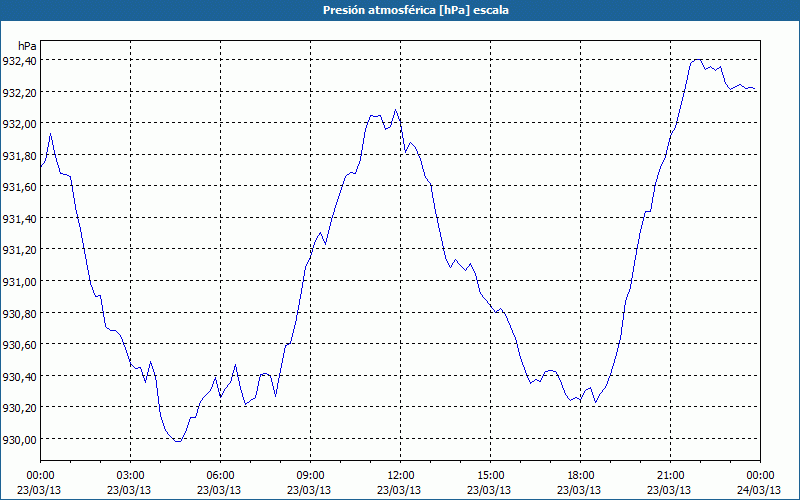Click the 09:00 time axis label
800x500 pixels.
310,476
